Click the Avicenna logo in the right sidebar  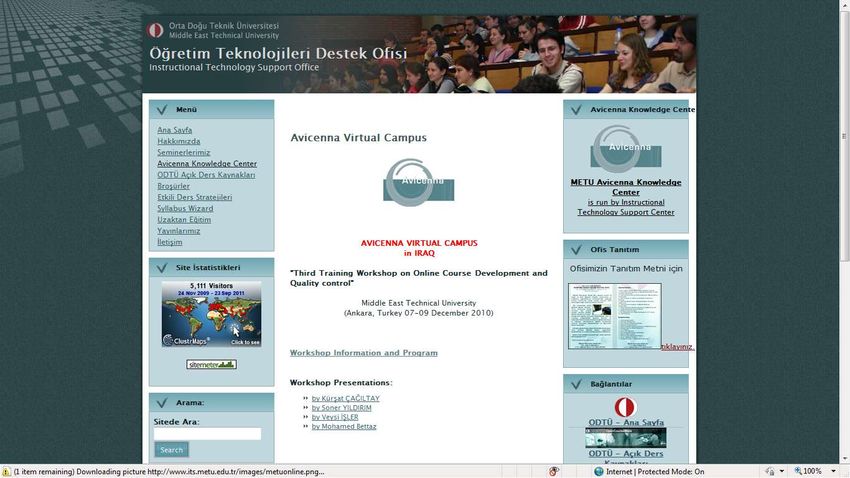click(x=626, y=149)
